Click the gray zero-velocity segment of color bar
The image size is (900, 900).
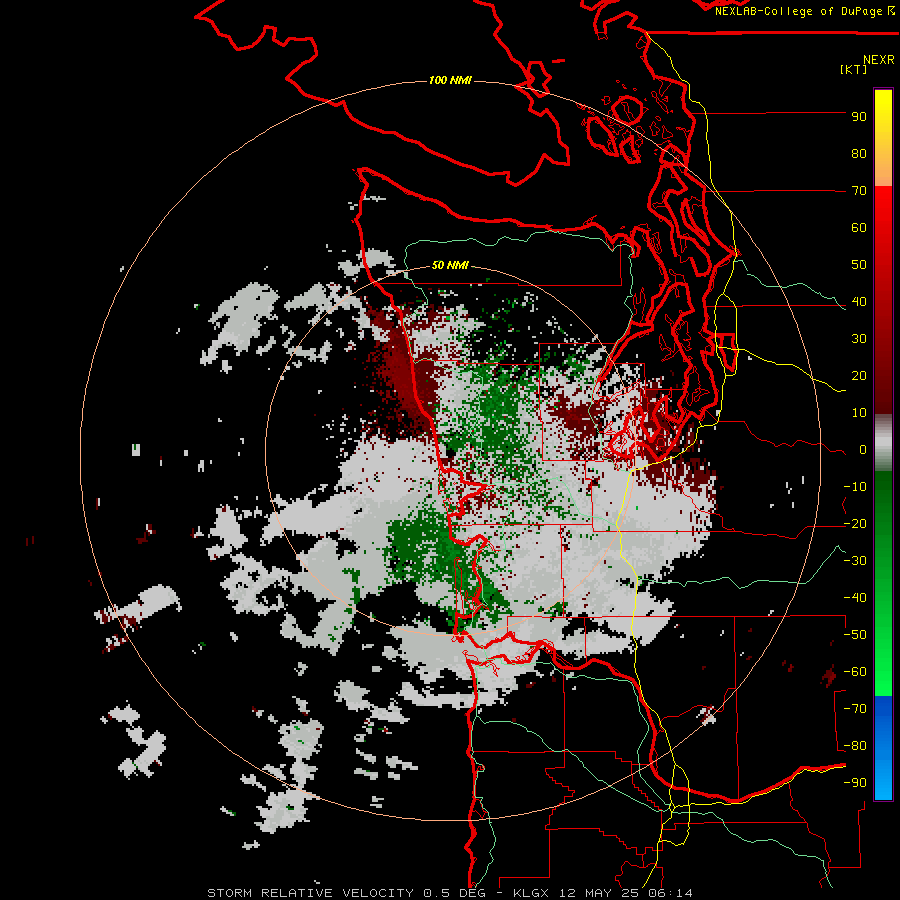click(883, 443)
